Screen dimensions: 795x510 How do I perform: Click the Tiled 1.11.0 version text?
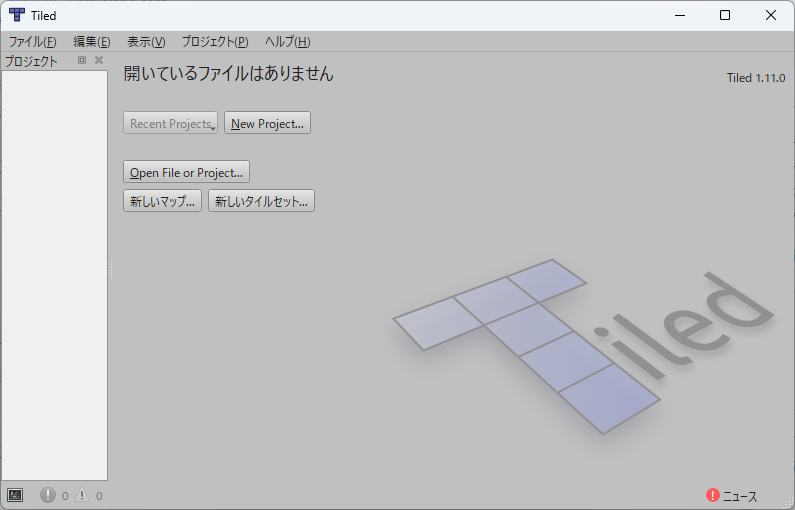755,78
